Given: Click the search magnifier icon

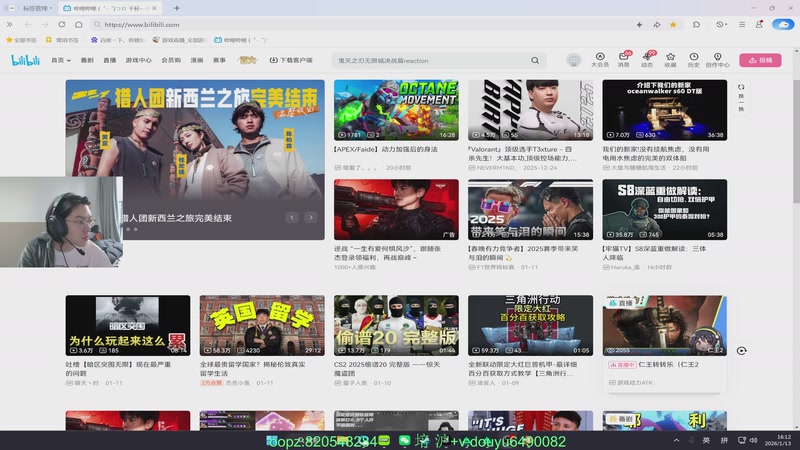Looking at the screenshot, I should pyautogui.click(x=535, y=61).
